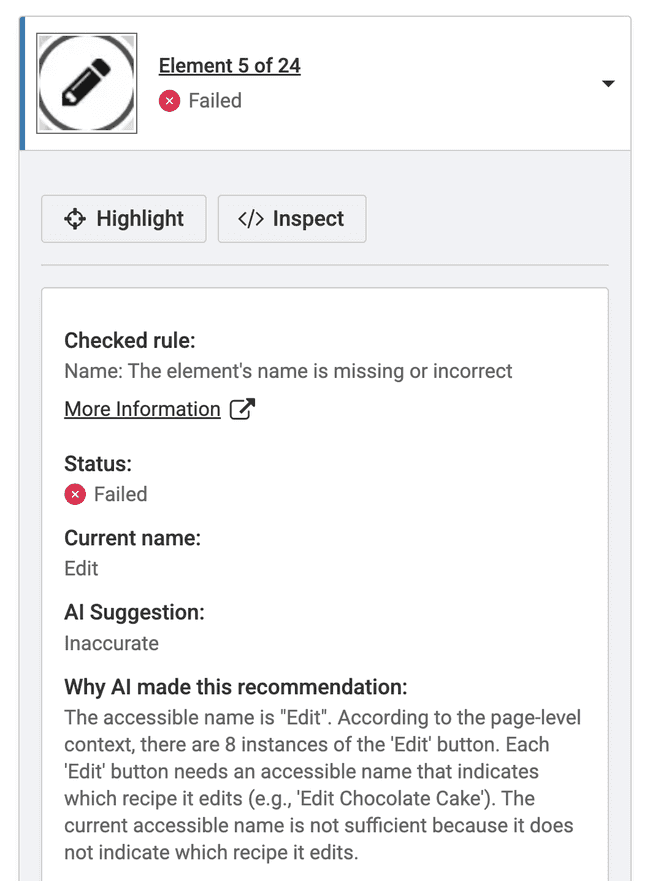Image resolution: width=650 pixels, height=881 pixels.
Task: Click the crosshair target symbol on Highlight
Action: [x=75, y=218]
